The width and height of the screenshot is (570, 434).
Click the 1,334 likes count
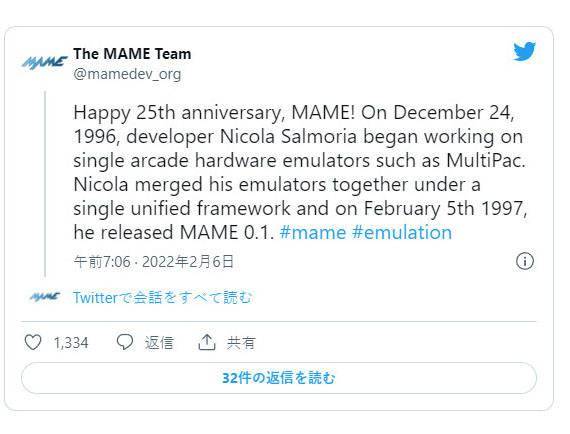(71, 342)
